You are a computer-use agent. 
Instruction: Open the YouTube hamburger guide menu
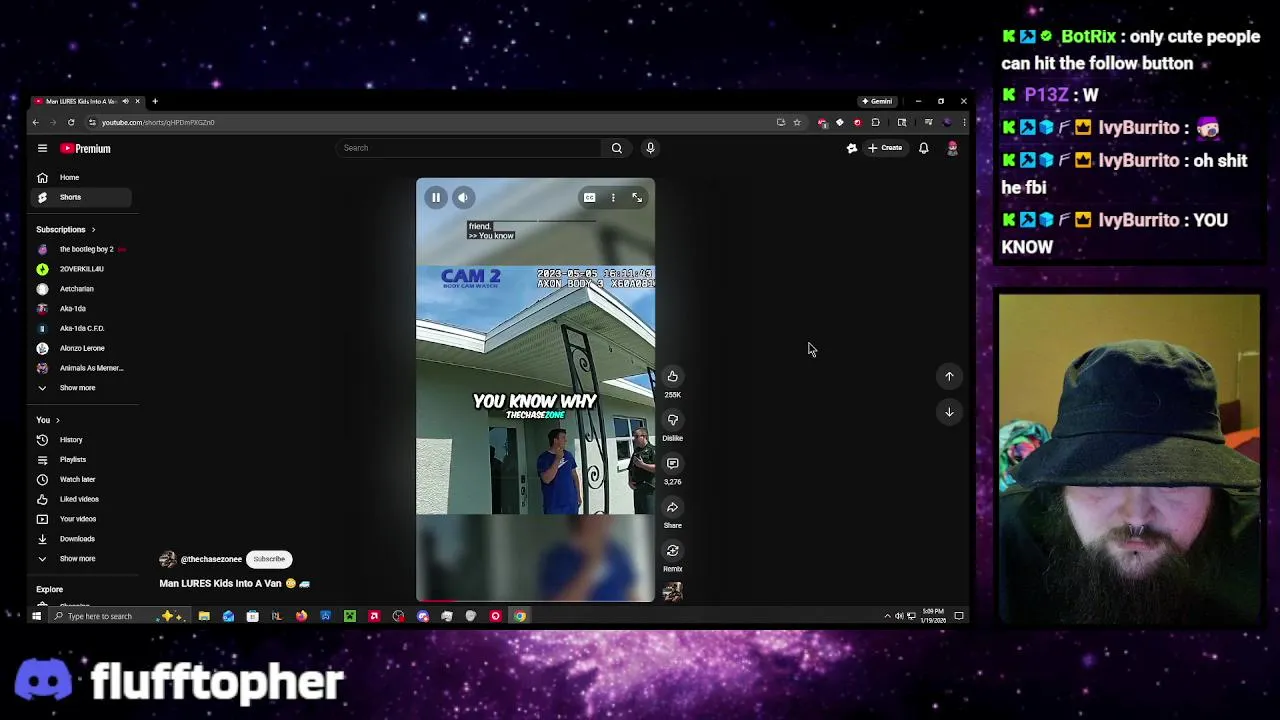pyautogui.click(x=42, y=148)
